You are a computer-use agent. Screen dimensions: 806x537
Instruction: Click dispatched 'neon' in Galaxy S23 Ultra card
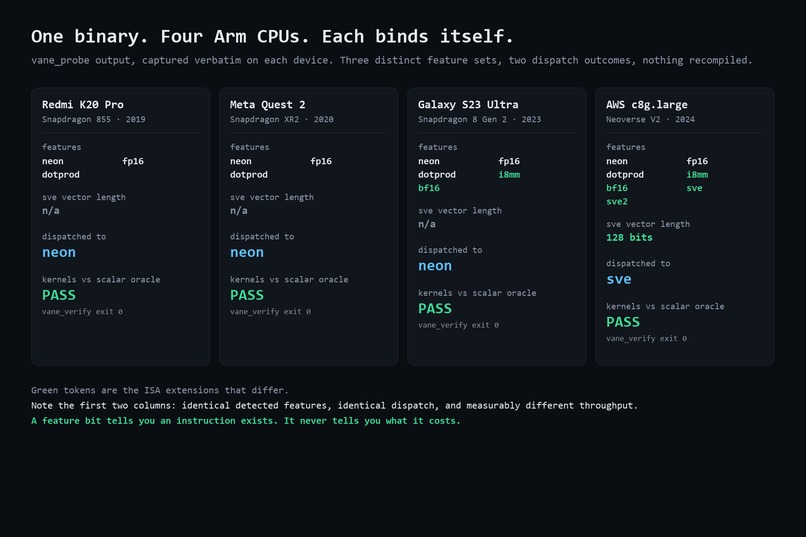click(x=435, y=266)
